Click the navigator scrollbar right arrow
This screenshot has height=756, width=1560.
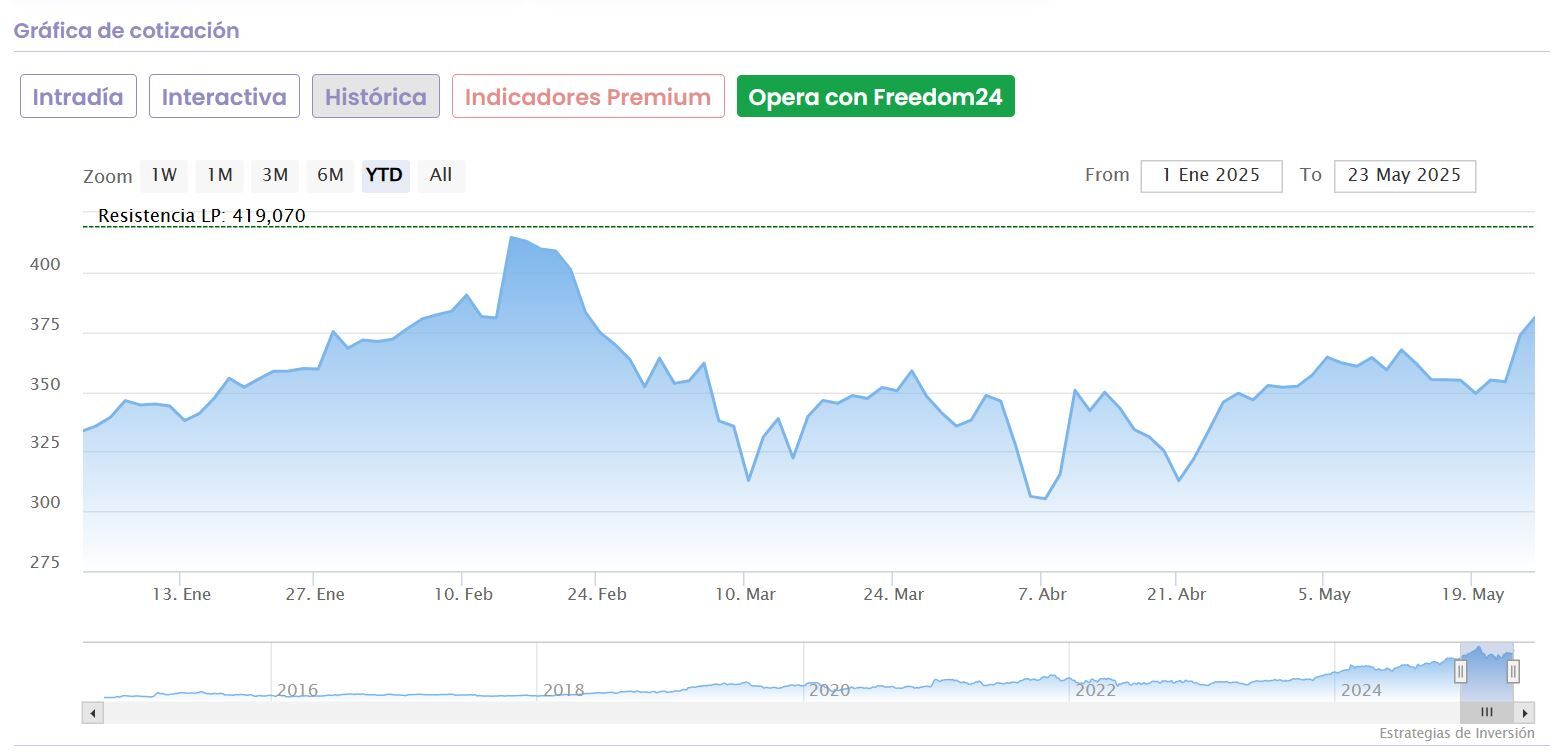(1524, 713)
